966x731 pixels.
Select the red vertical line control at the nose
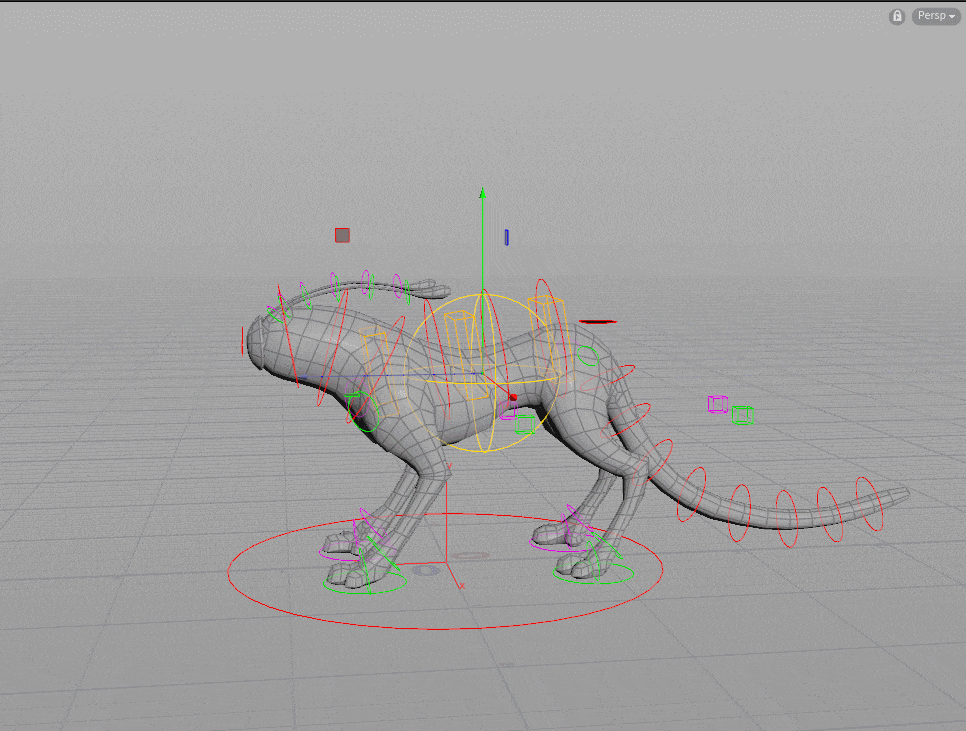(243, 341)
